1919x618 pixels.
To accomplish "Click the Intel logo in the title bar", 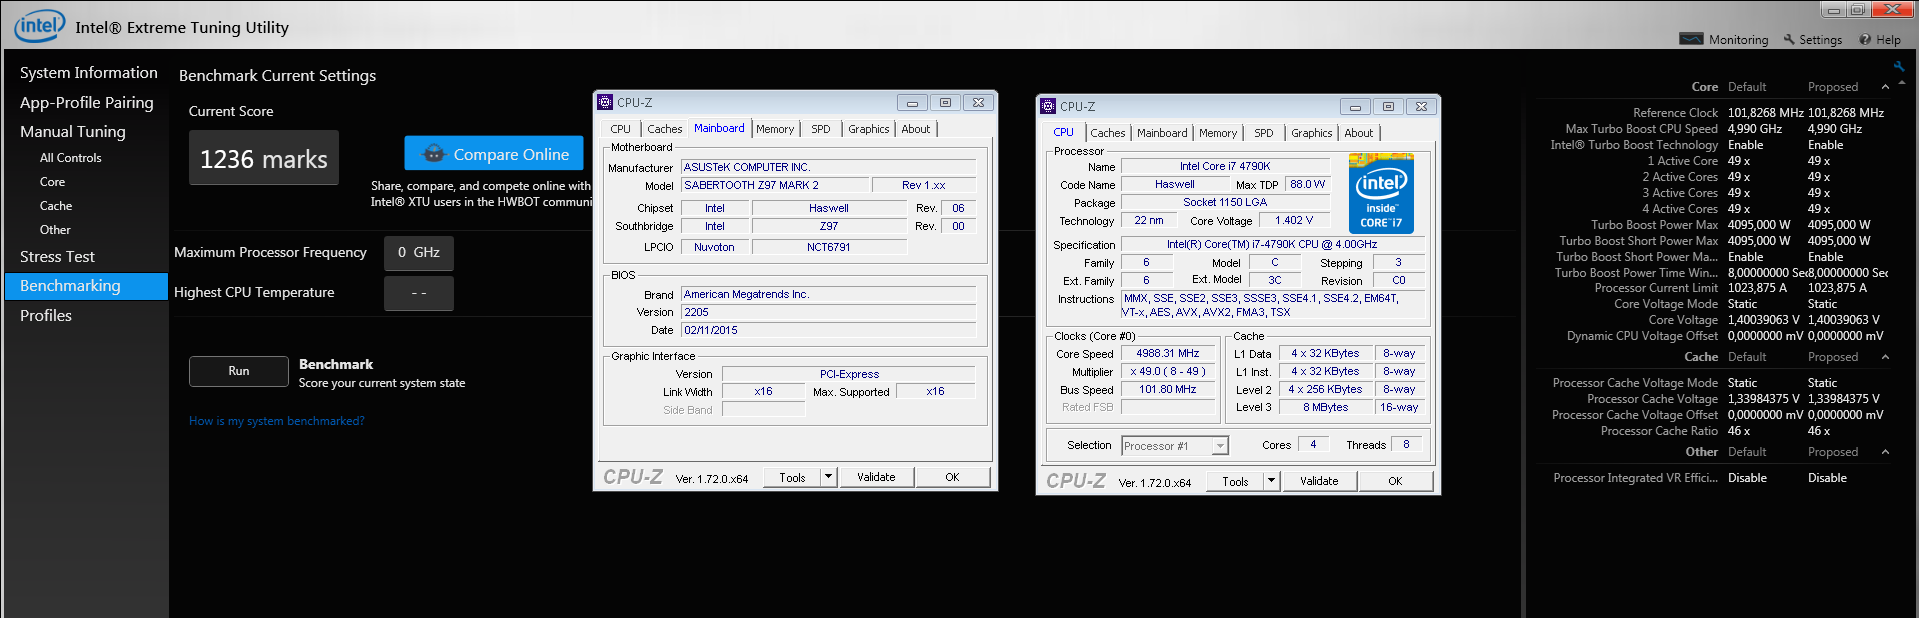I will pos(39,25).
